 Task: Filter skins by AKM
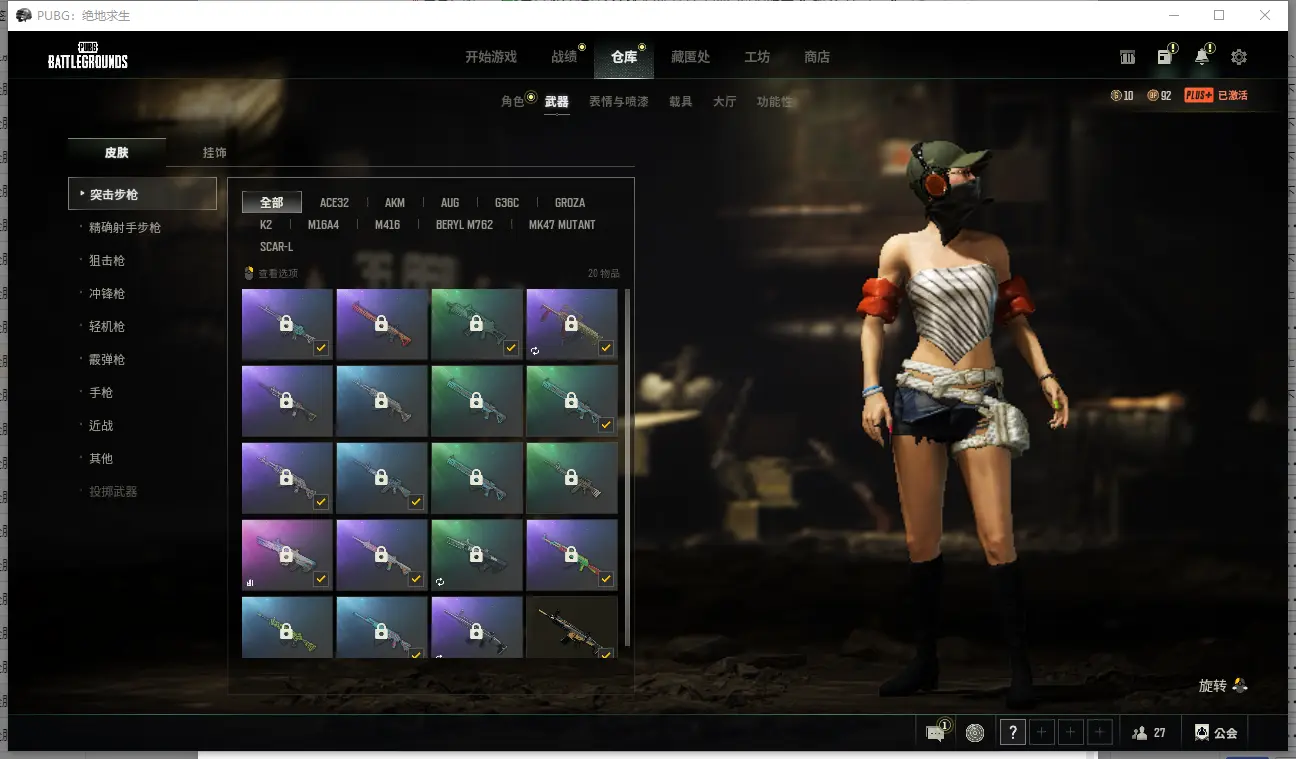[x=395, y=203]
